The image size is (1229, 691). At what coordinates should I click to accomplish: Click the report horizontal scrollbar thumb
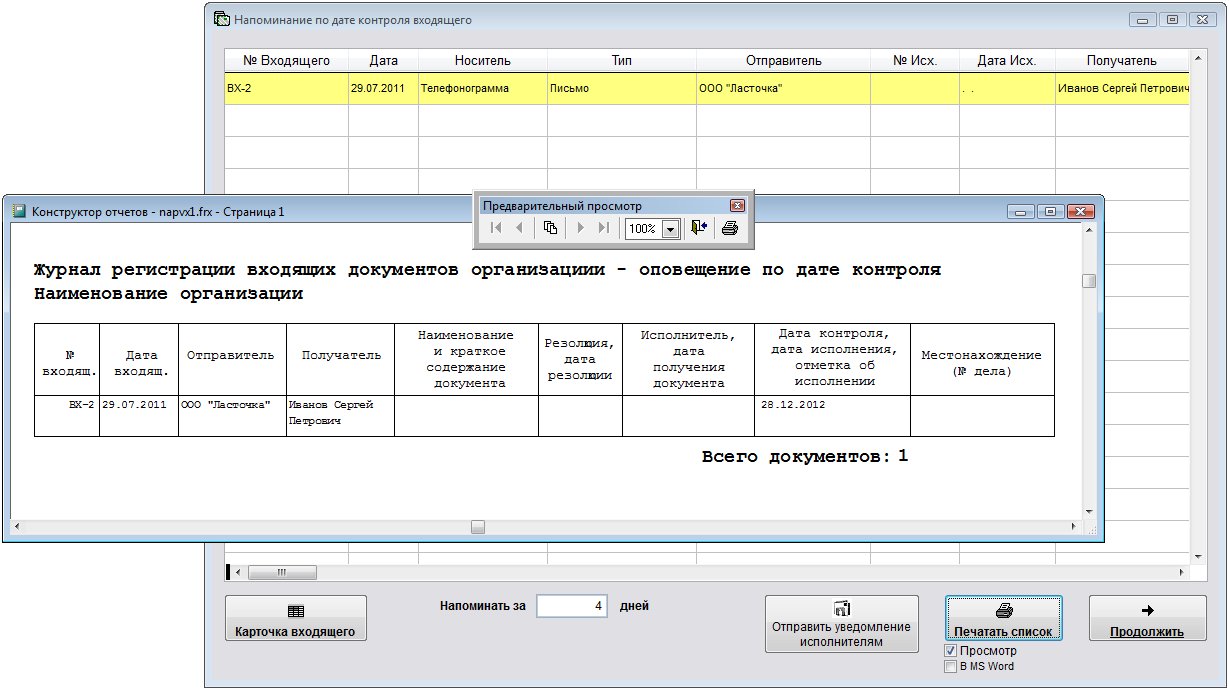pos(478,527)
